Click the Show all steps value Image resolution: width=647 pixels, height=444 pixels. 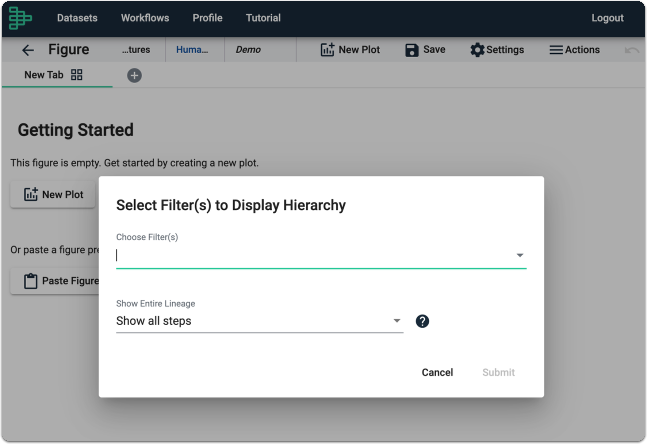pyautogui.click(x=153, y=321)
